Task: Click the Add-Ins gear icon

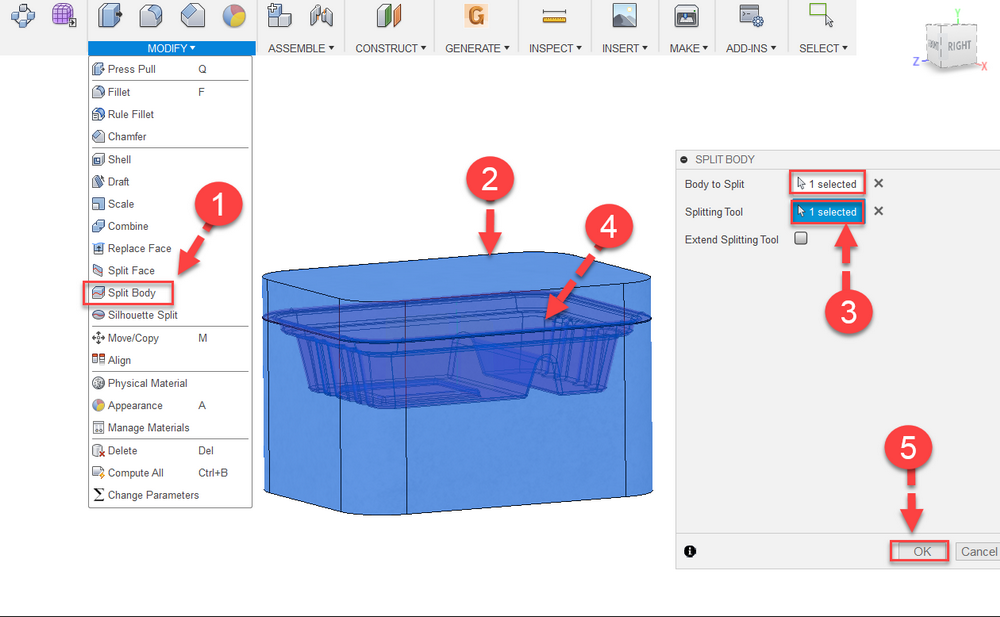Action: (x=750, y=16)
